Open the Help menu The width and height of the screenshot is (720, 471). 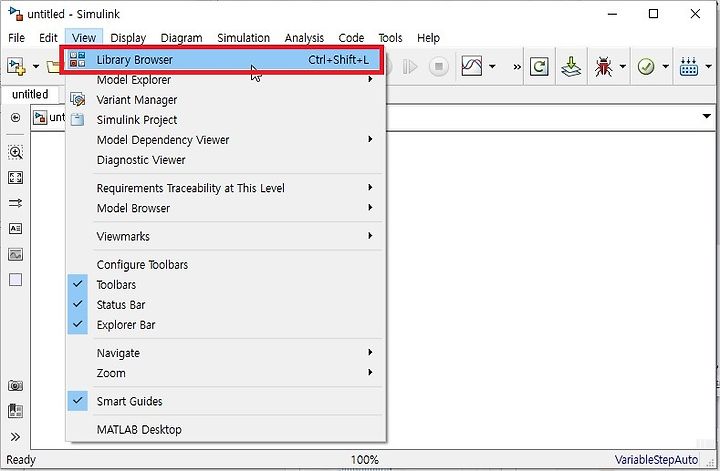point(428,38)
